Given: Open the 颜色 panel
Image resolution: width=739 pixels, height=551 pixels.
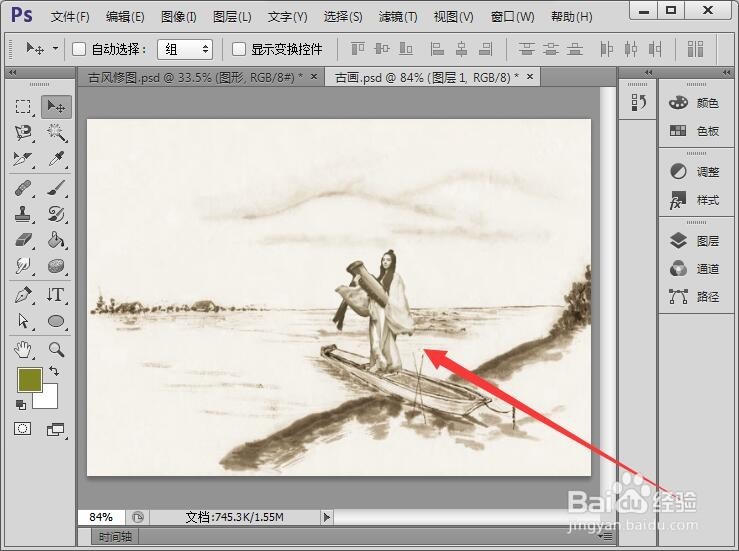Looking at the screenshot, I should [695, 103].
